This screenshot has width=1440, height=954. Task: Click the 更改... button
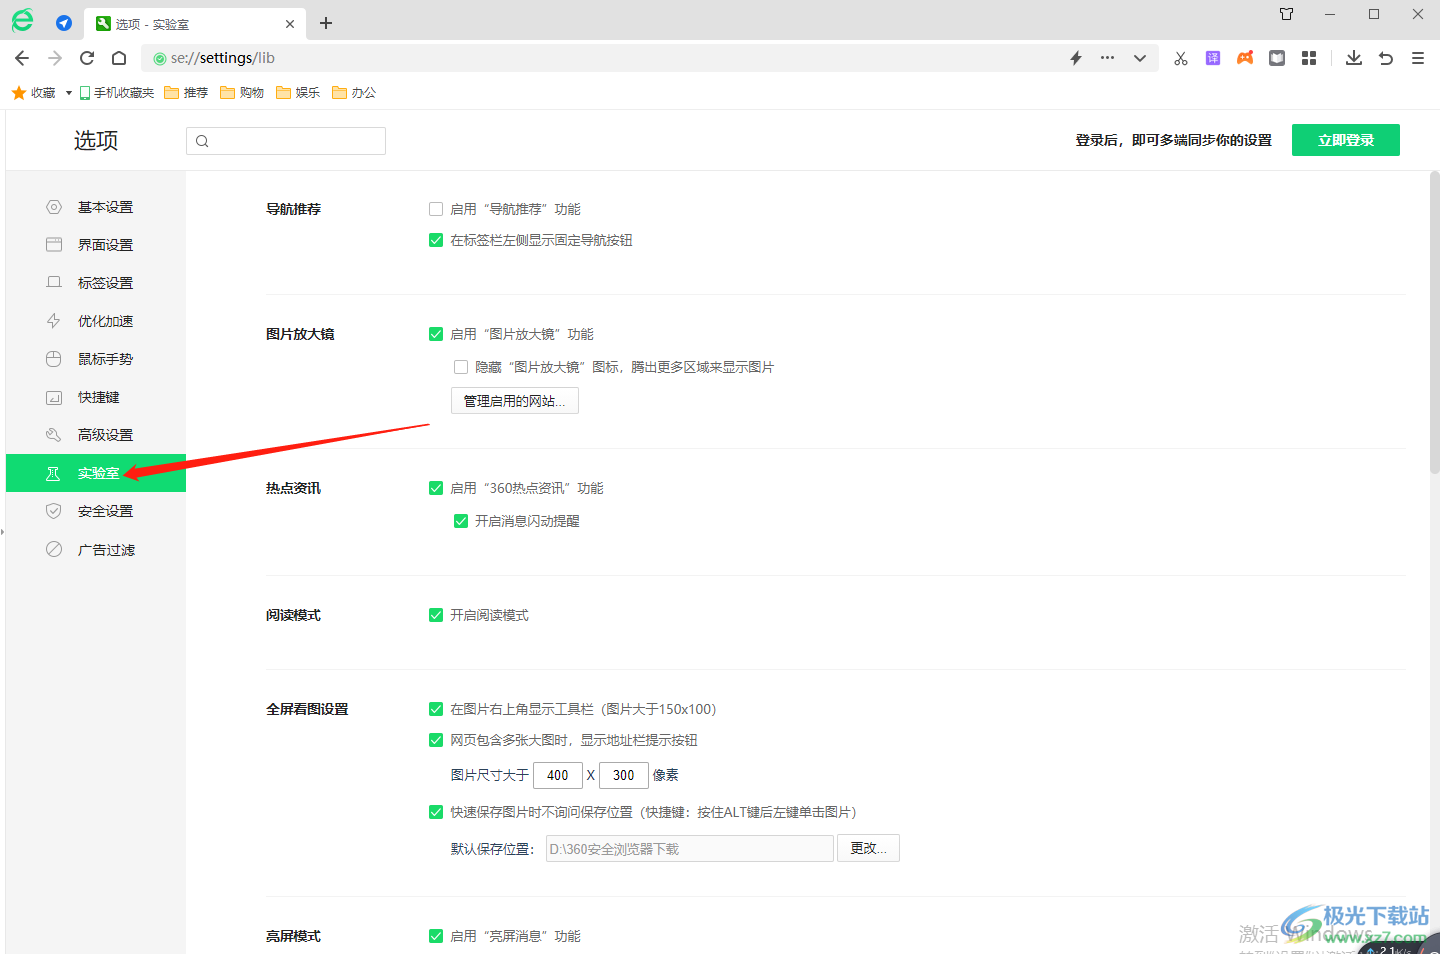(868, 848)
